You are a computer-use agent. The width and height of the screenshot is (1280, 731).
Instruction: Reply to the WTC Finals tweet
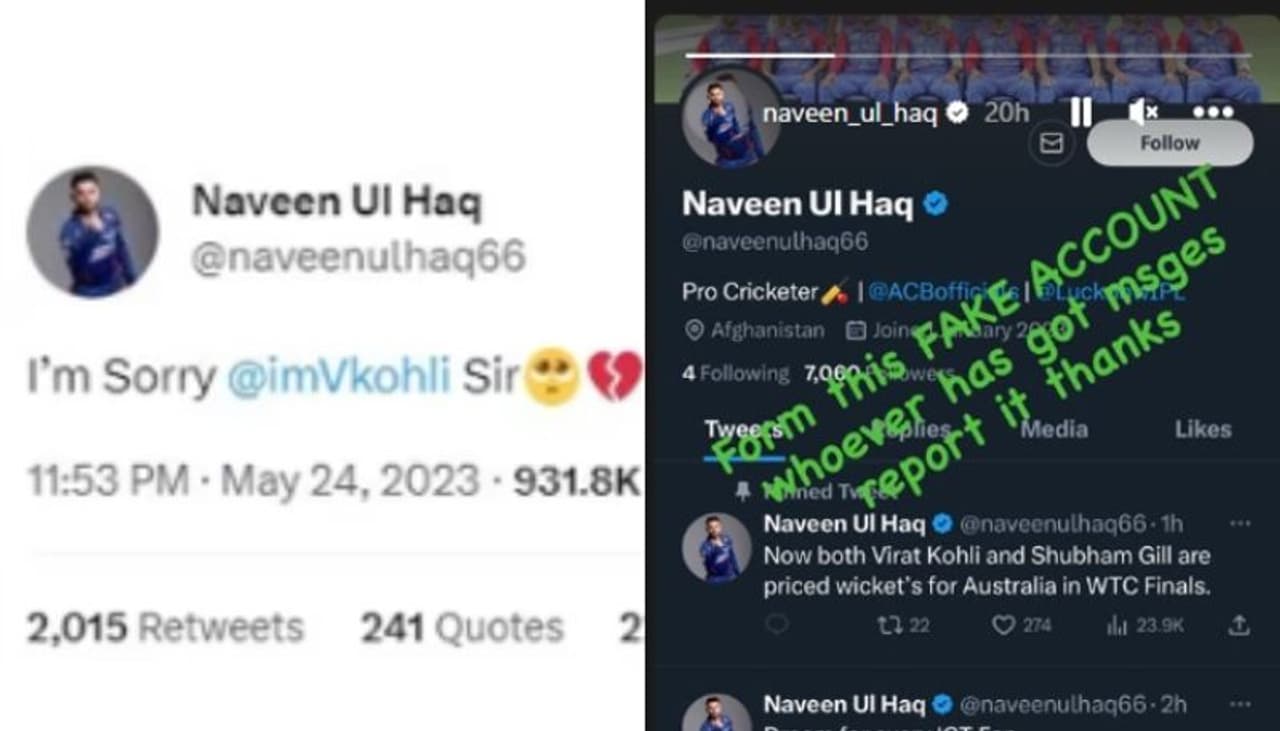(x=777, y=625)
